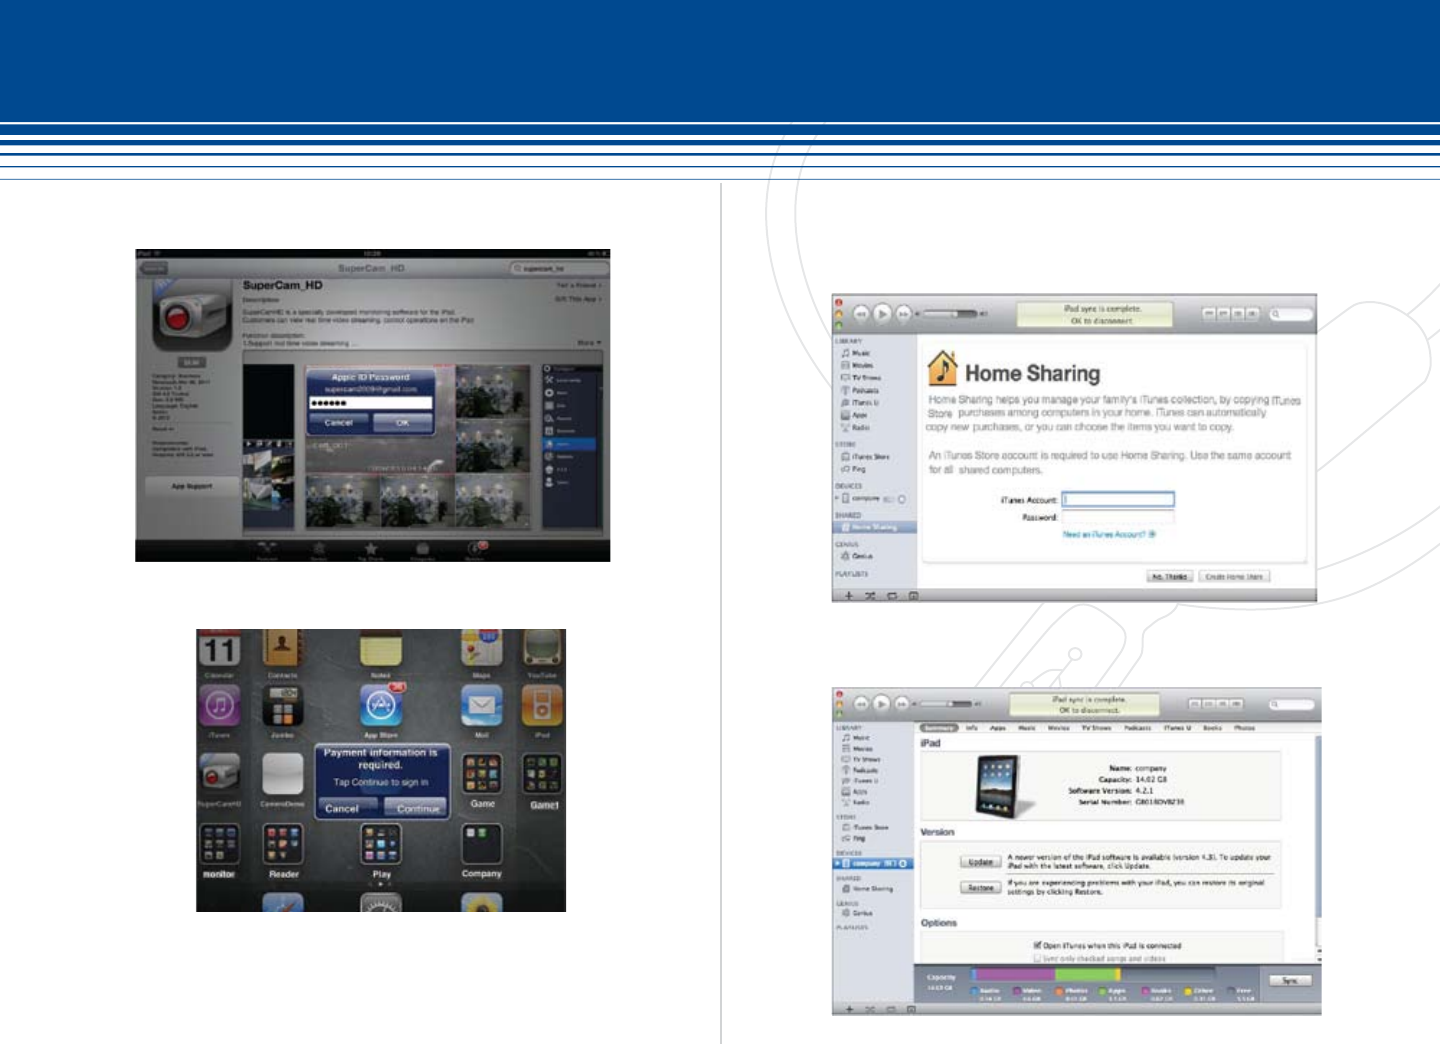Toggle Open iTunes when this iPad is connected
Image resolution: width=1440 pixels, height=1044 pixels.
1037,945
